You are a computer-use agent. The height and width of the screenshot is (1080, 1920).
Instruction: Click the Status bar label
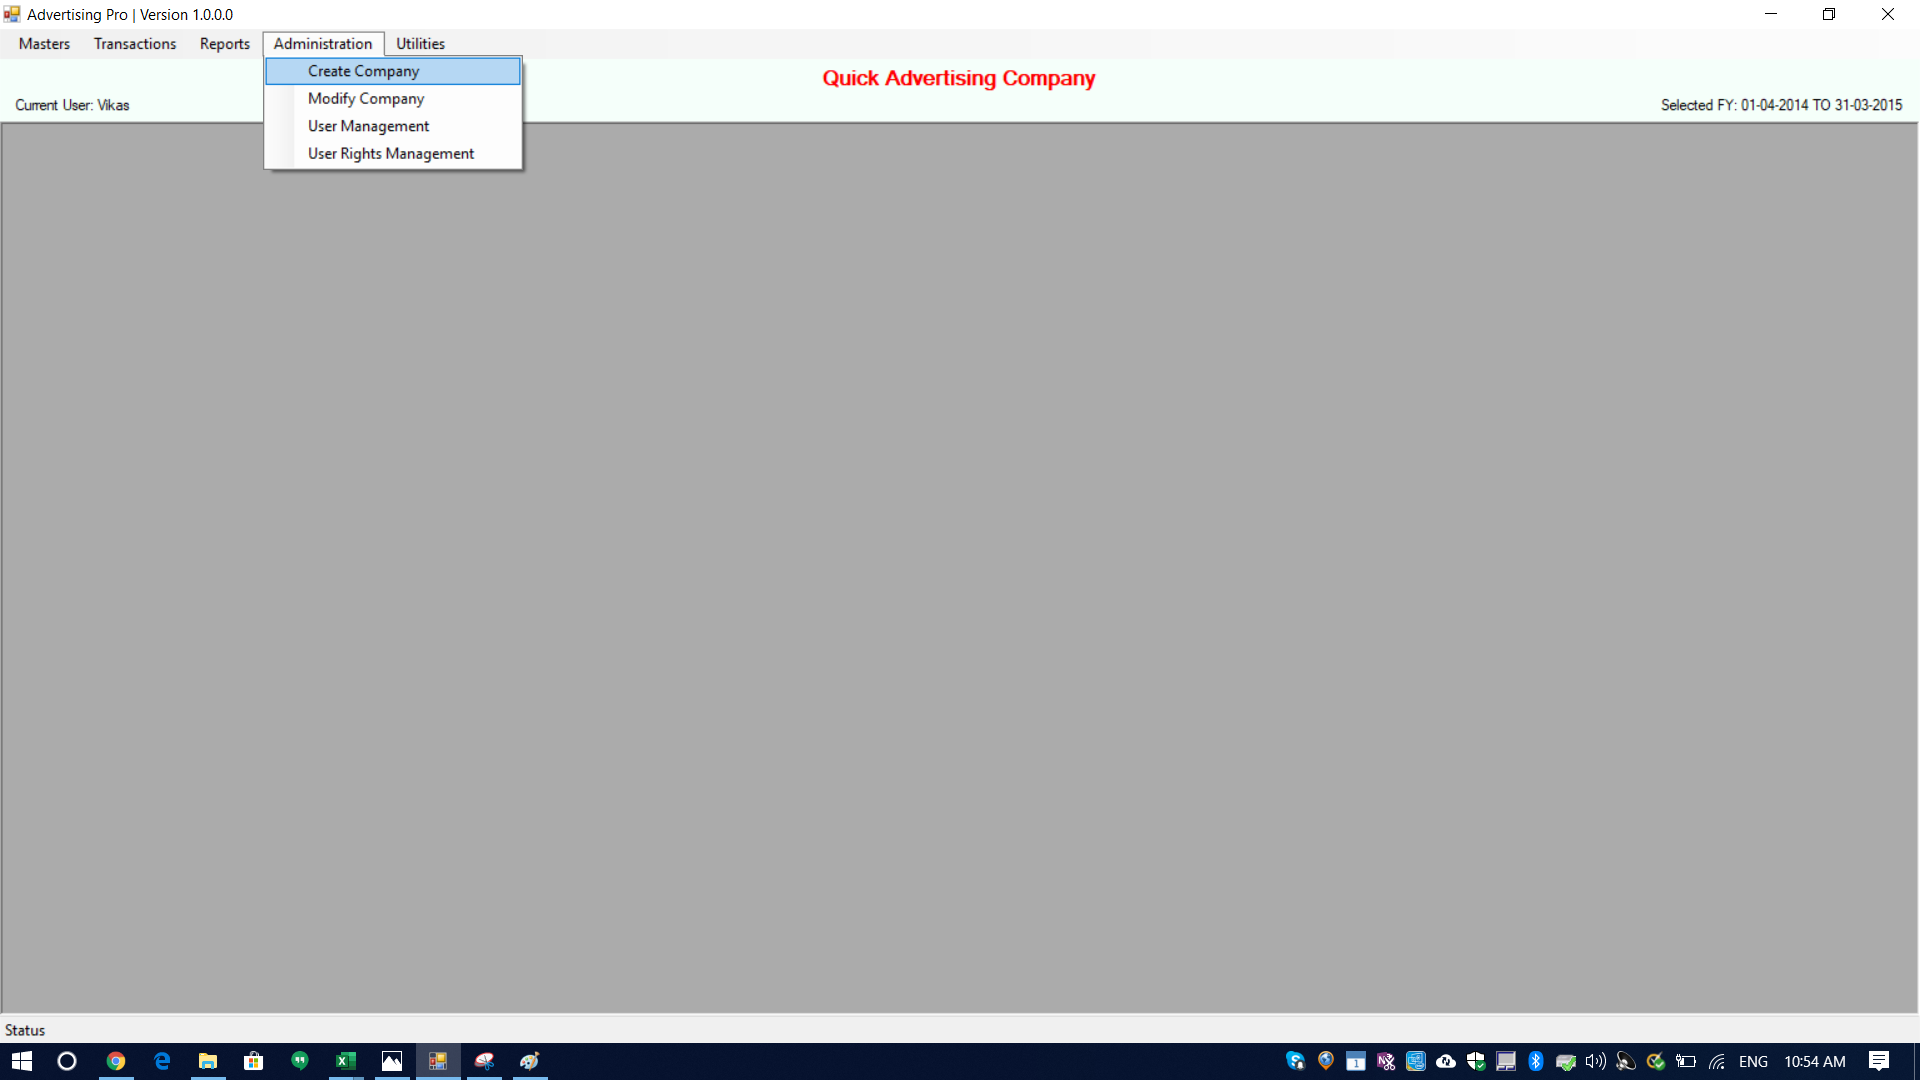25,1030
